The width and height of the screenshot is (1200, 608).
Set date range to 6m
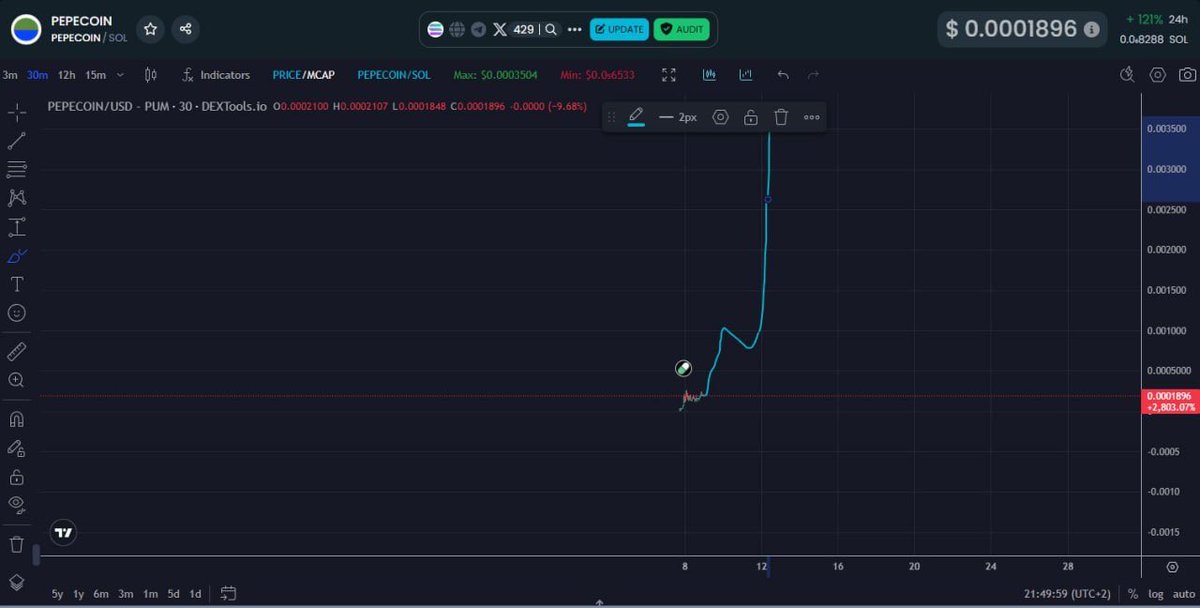101,594
